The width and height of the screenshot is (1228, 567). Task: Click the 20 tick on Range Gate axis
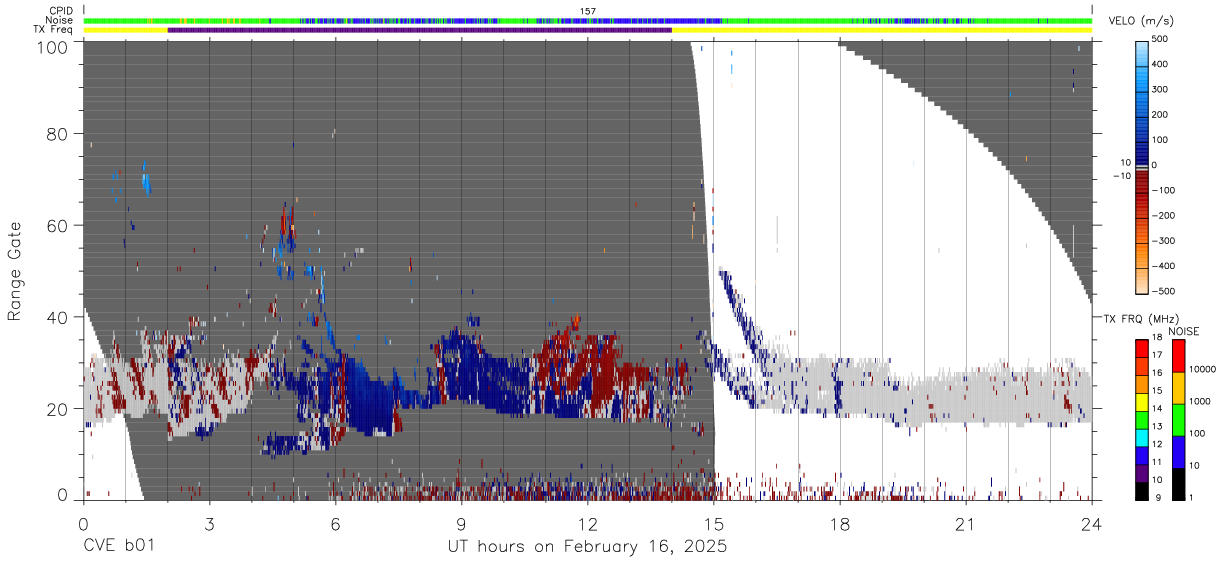tap(56, 408)
